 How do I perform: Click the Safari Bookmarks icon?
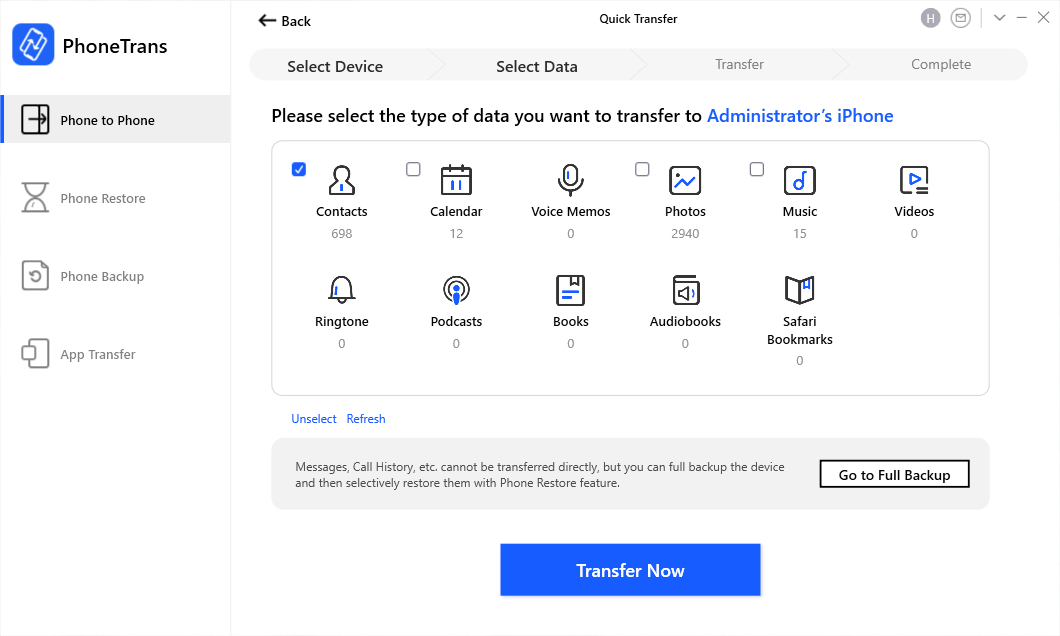click(799, 290)
